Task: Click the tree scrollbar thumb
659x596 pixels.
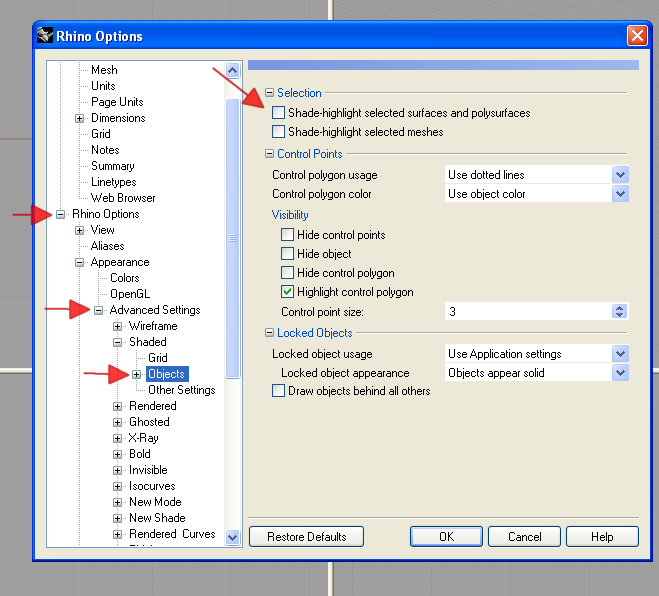Action: [232, 238]
